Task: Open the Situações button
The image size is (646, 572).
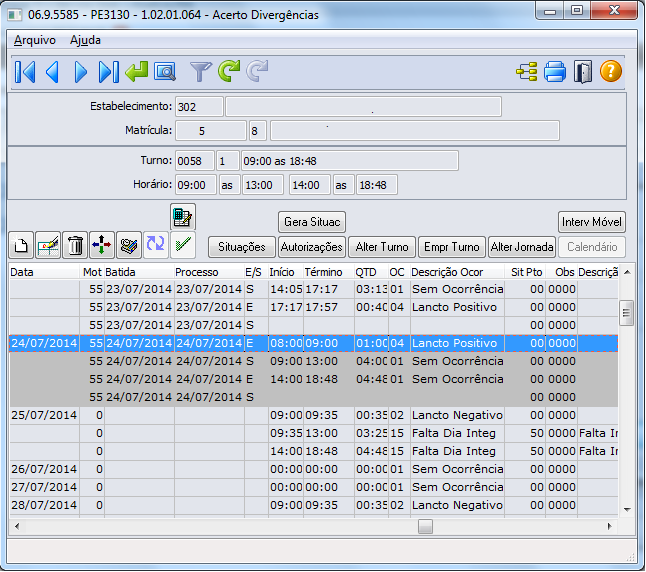Action: pos(242,247)
